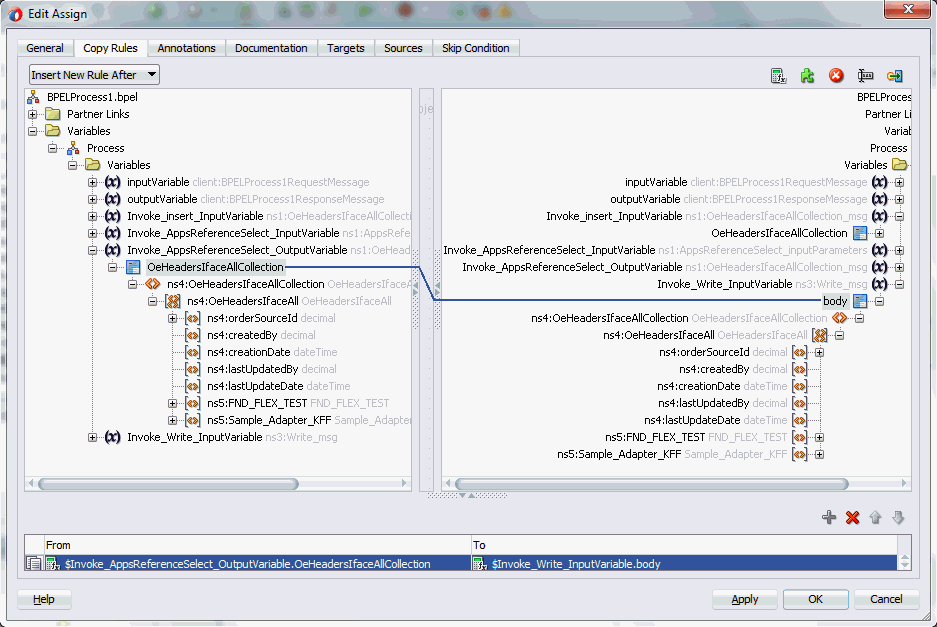Click the Process icon in left tree
This screenshot has height=627, width=937.
[x=73, y=148]
